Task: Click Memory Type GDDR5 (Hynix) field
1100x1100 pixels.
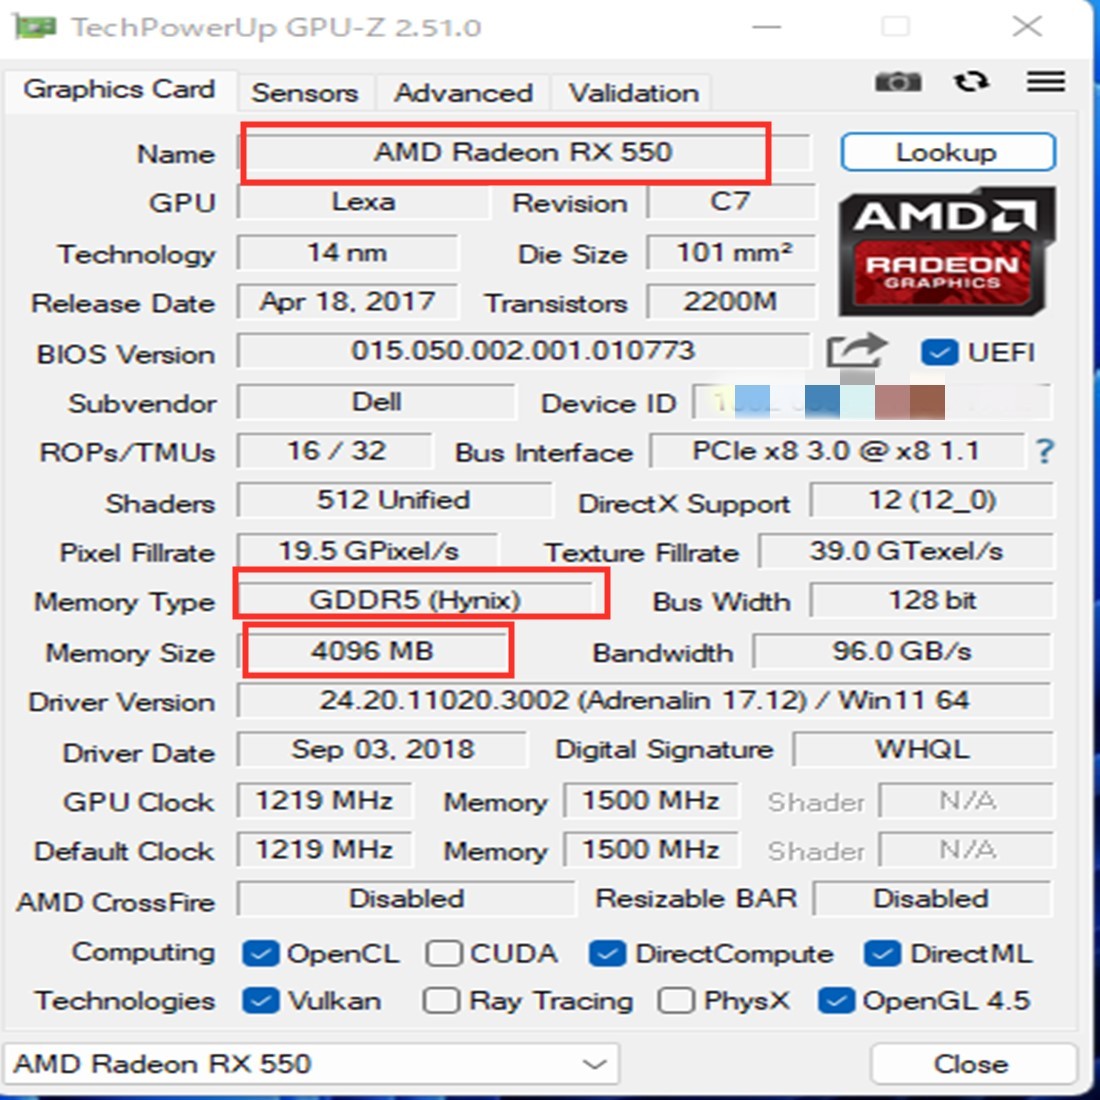Action: pyautogui.click(x=416, y=601)
